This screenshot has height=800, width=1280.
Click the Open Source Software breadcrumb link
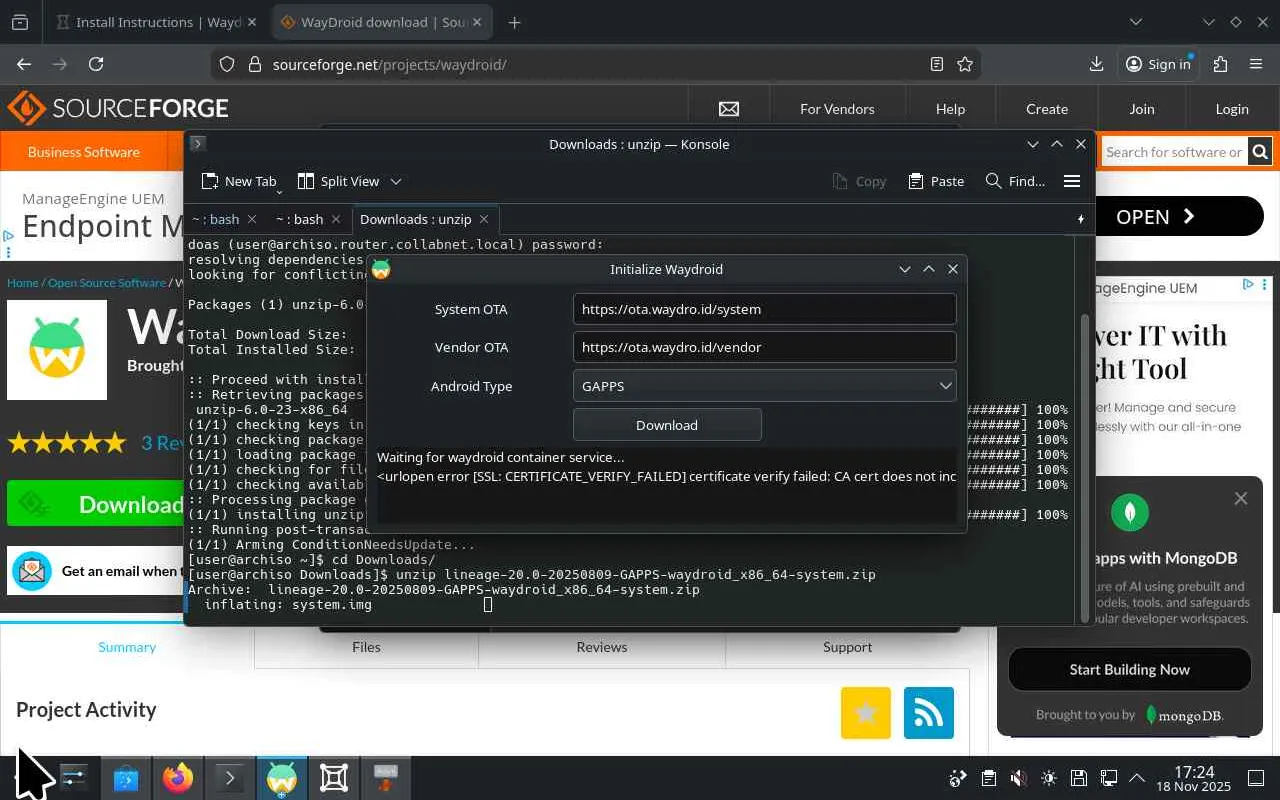107,283
